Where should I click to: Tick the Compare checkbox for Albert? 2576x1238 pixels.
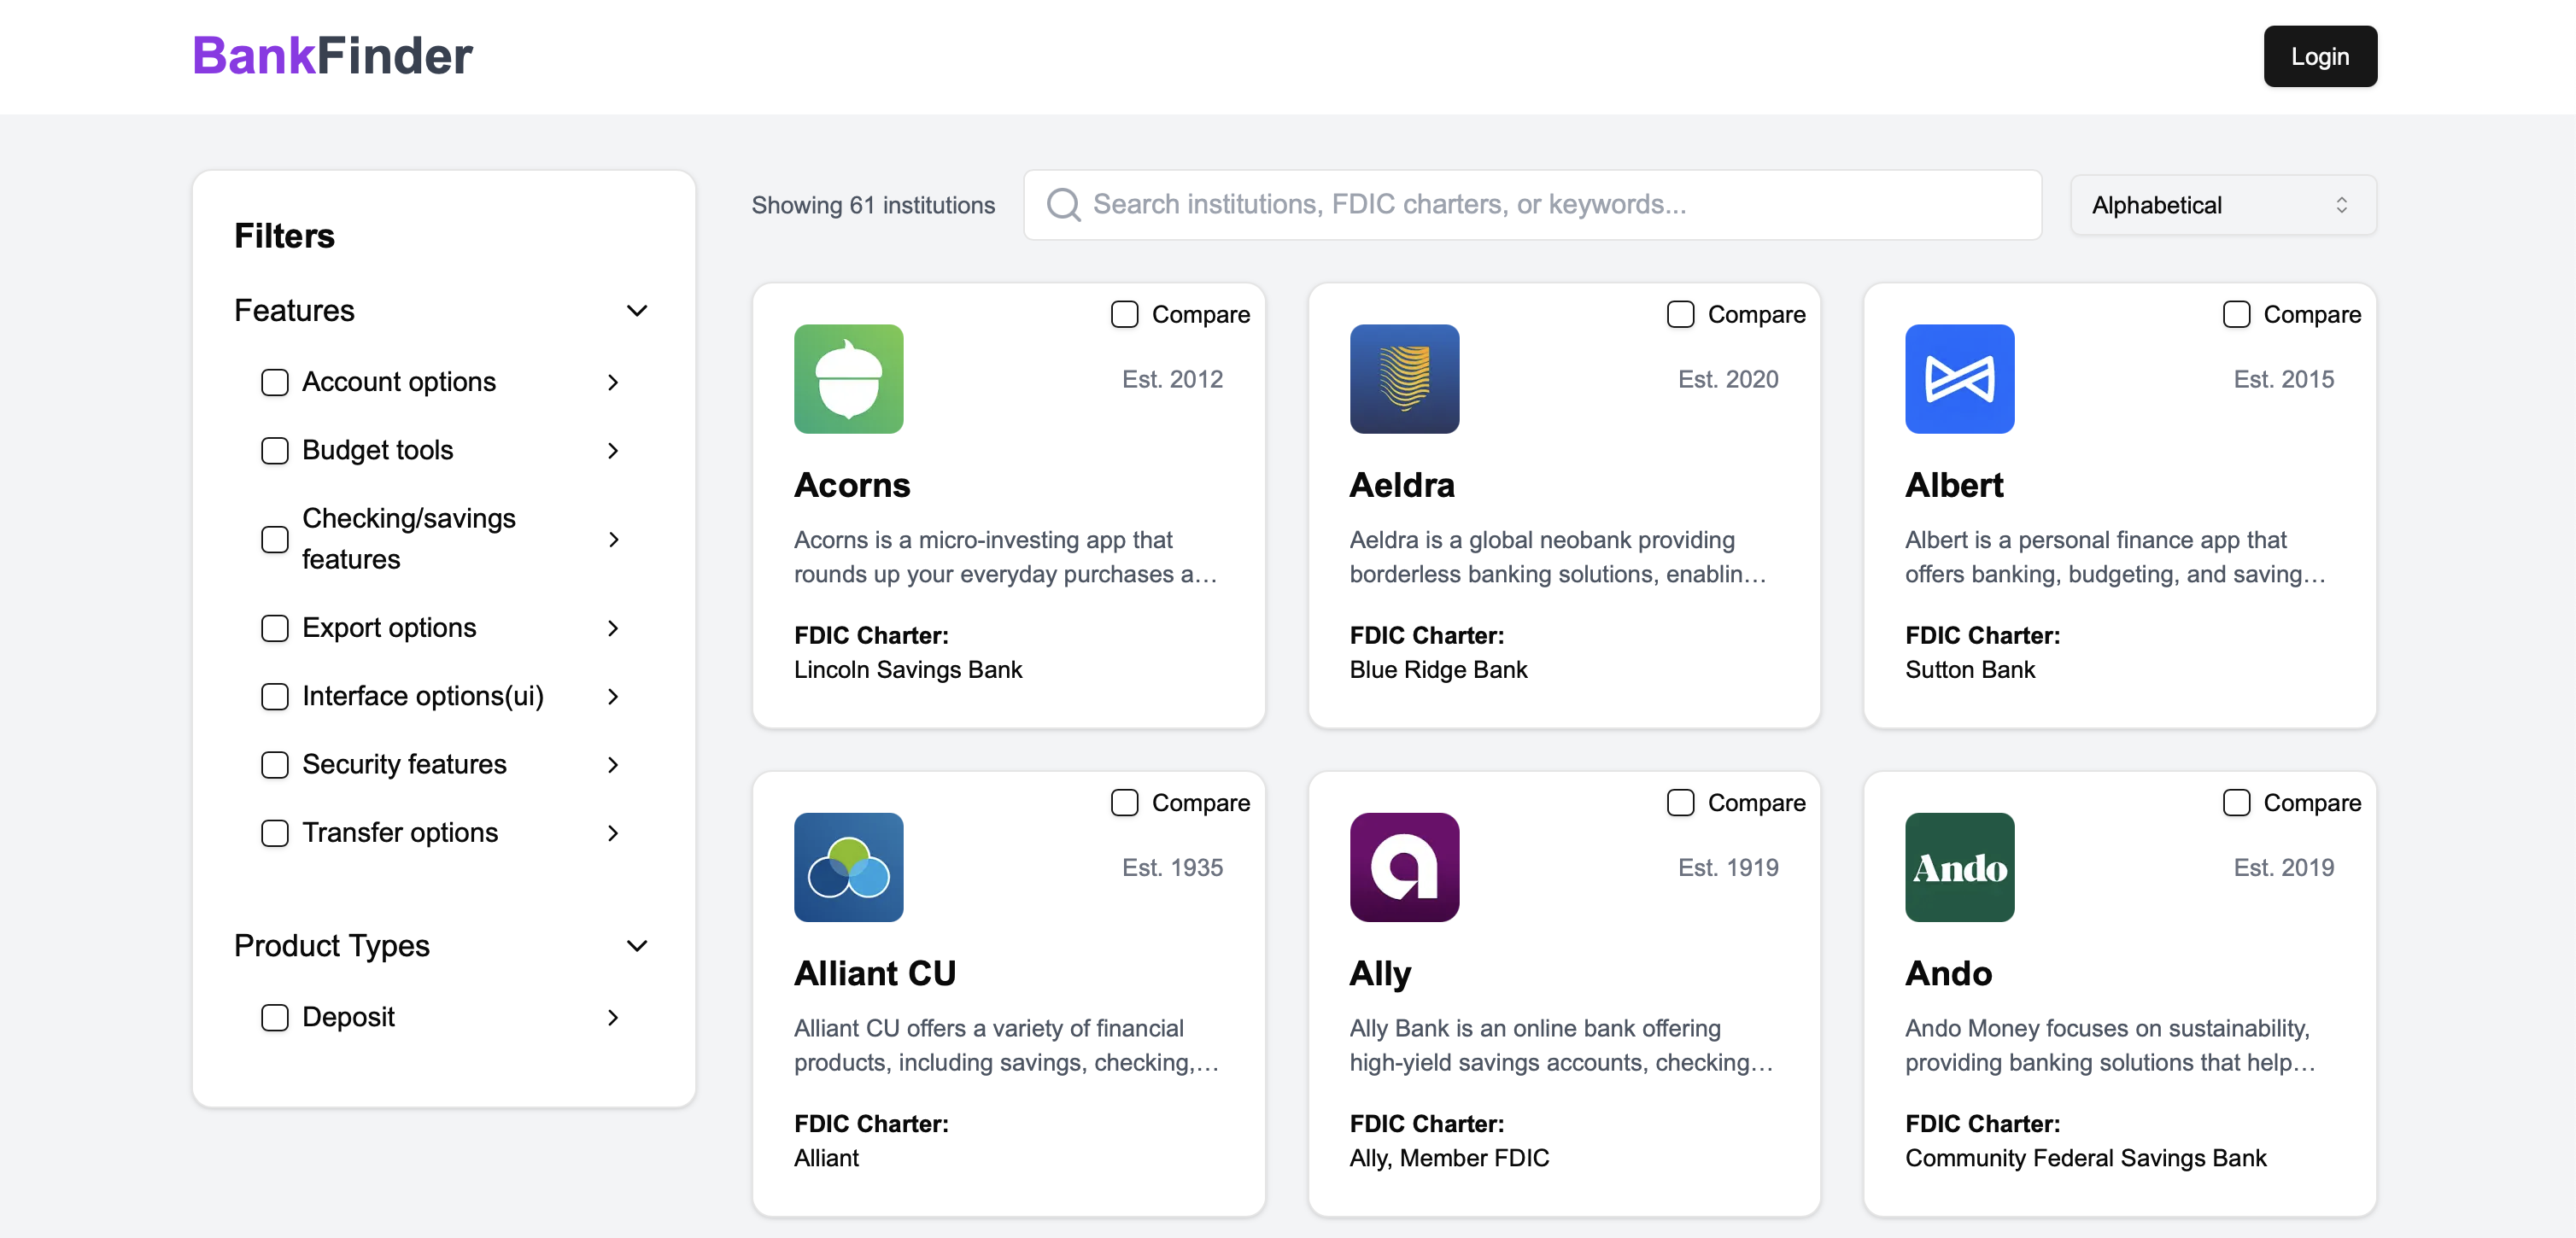click(2237, 314)
